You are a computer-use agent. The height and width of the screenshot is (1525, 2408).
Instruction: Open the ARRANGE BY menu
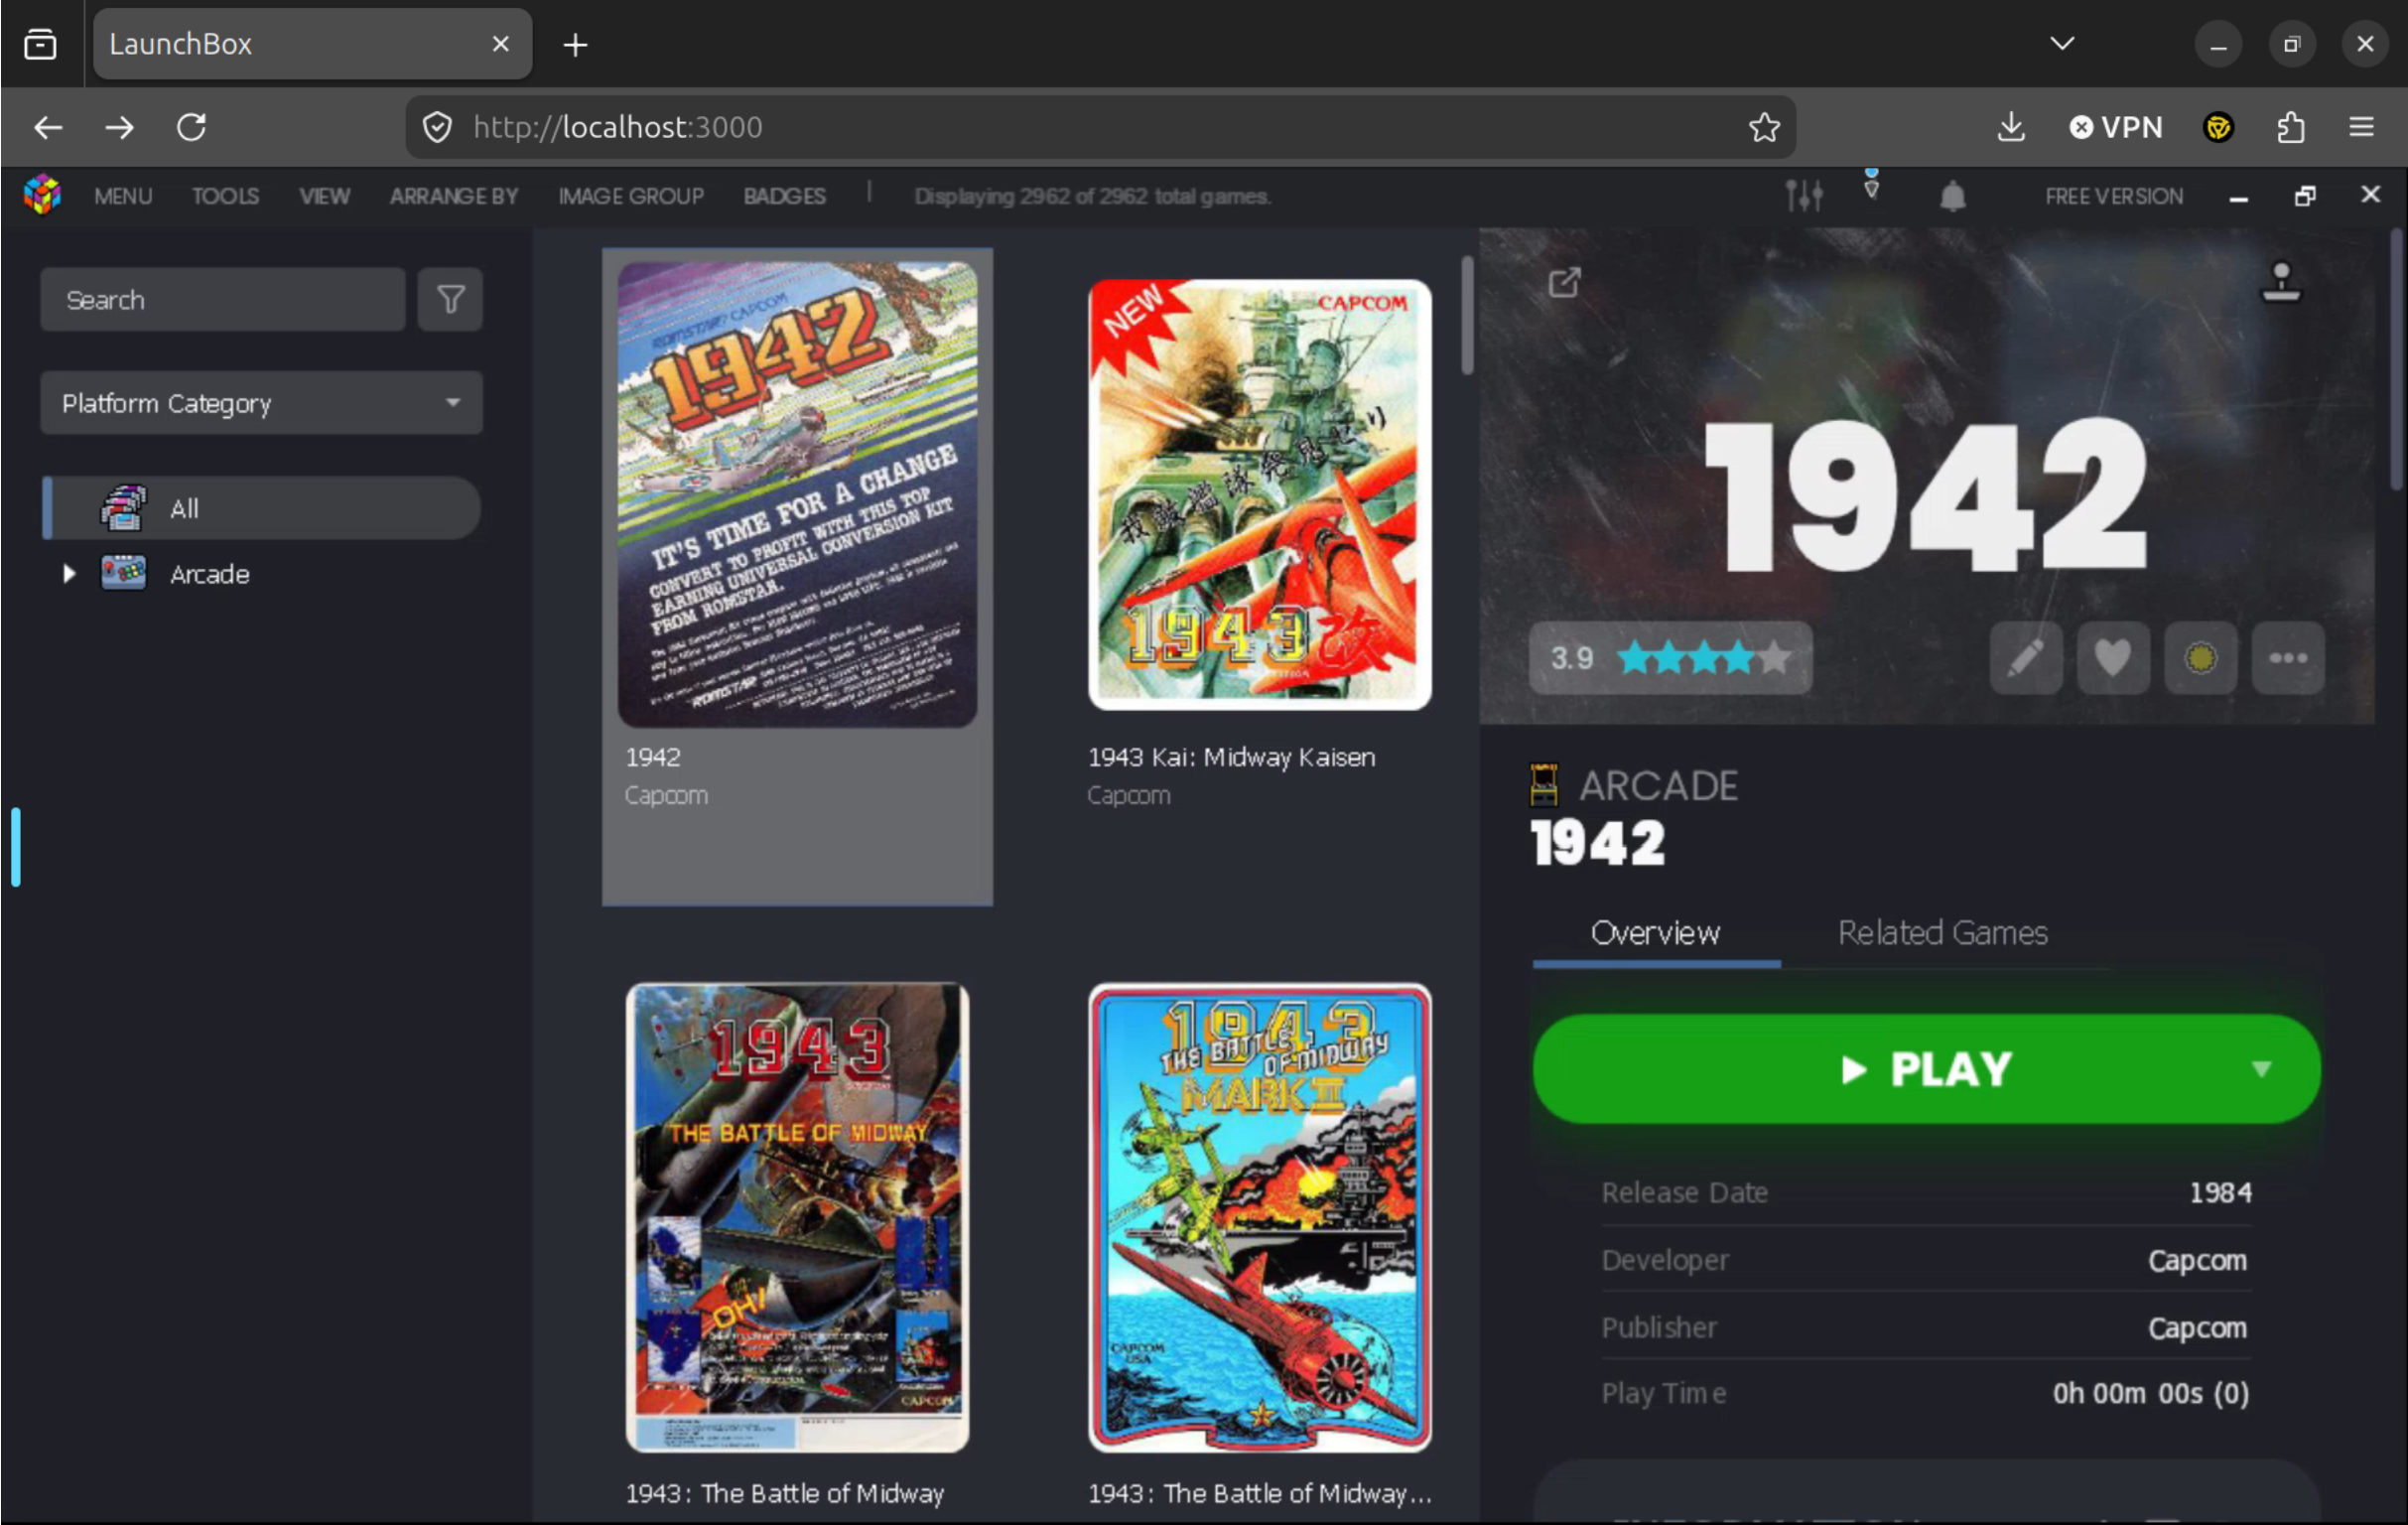point(454,196)
